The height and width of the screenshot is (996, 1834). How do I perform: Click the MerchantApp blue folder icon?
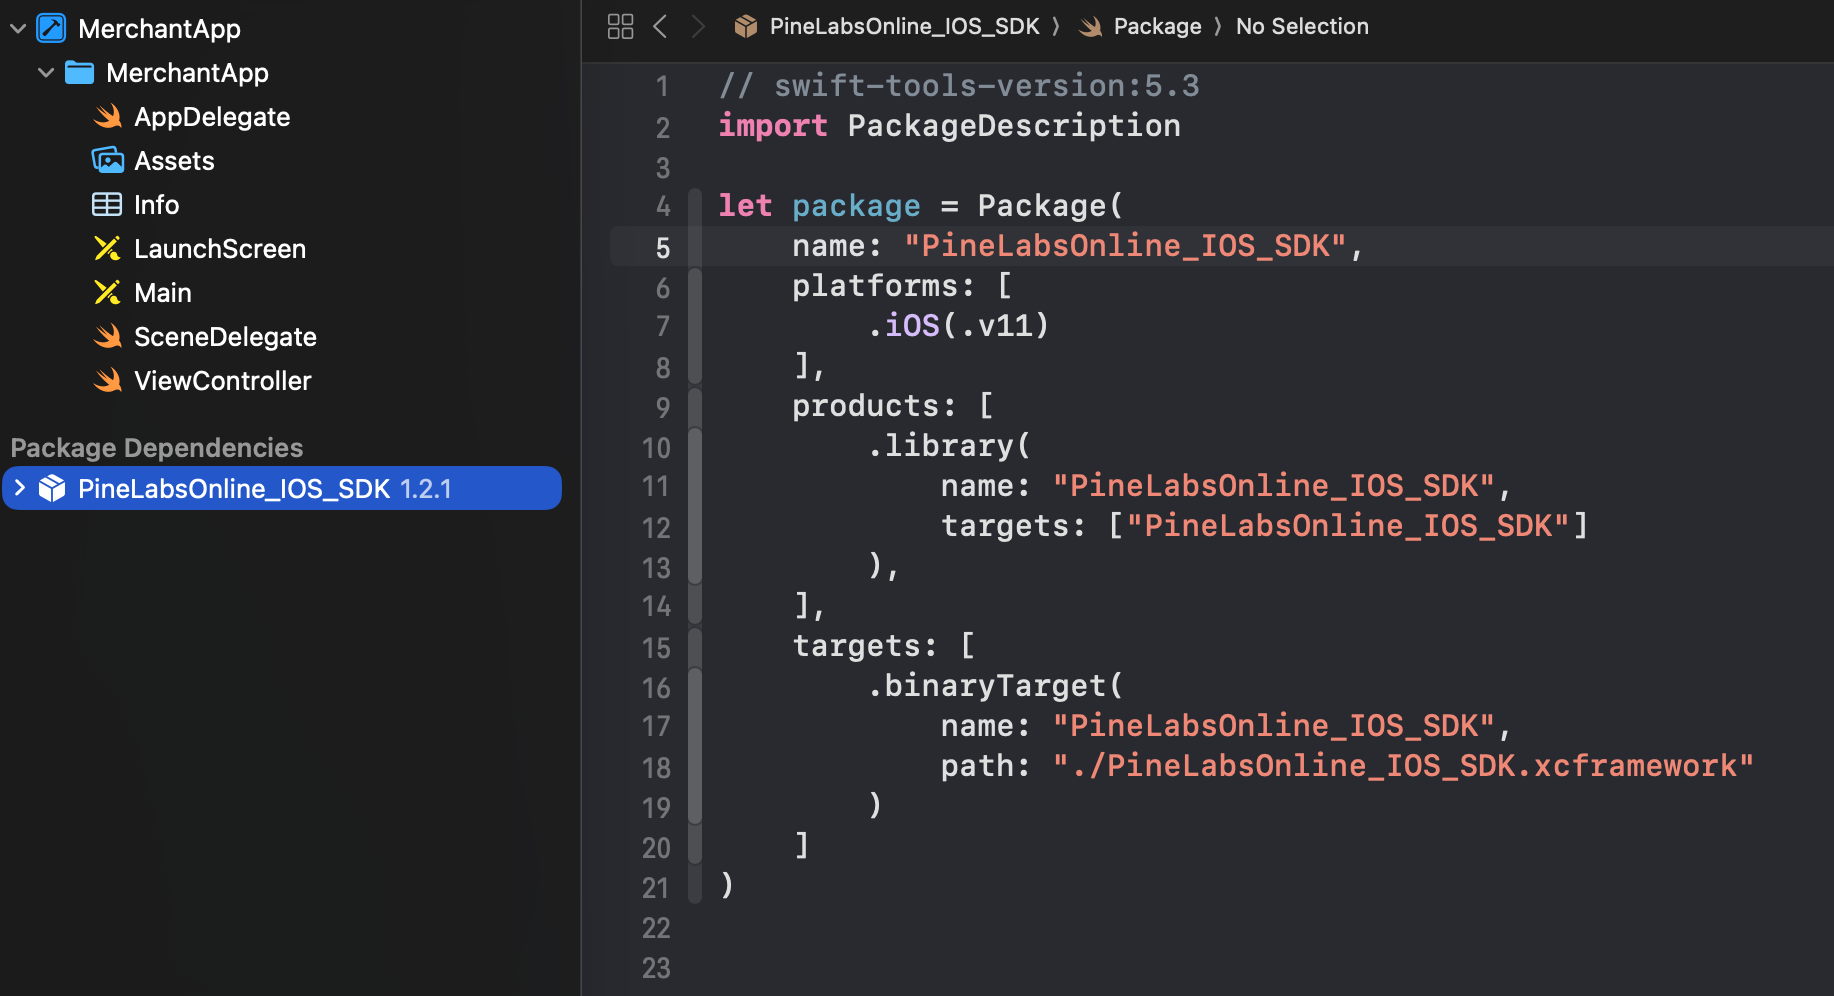tap(79, 72)
